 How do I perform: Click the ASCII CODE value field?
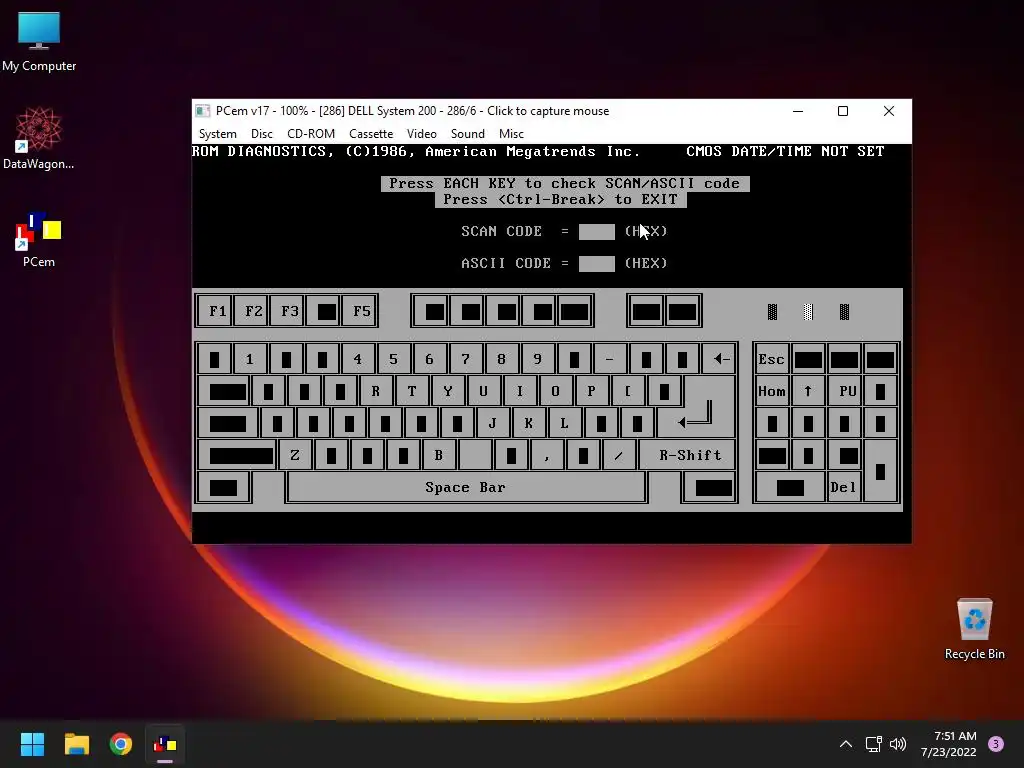point(596,264)
